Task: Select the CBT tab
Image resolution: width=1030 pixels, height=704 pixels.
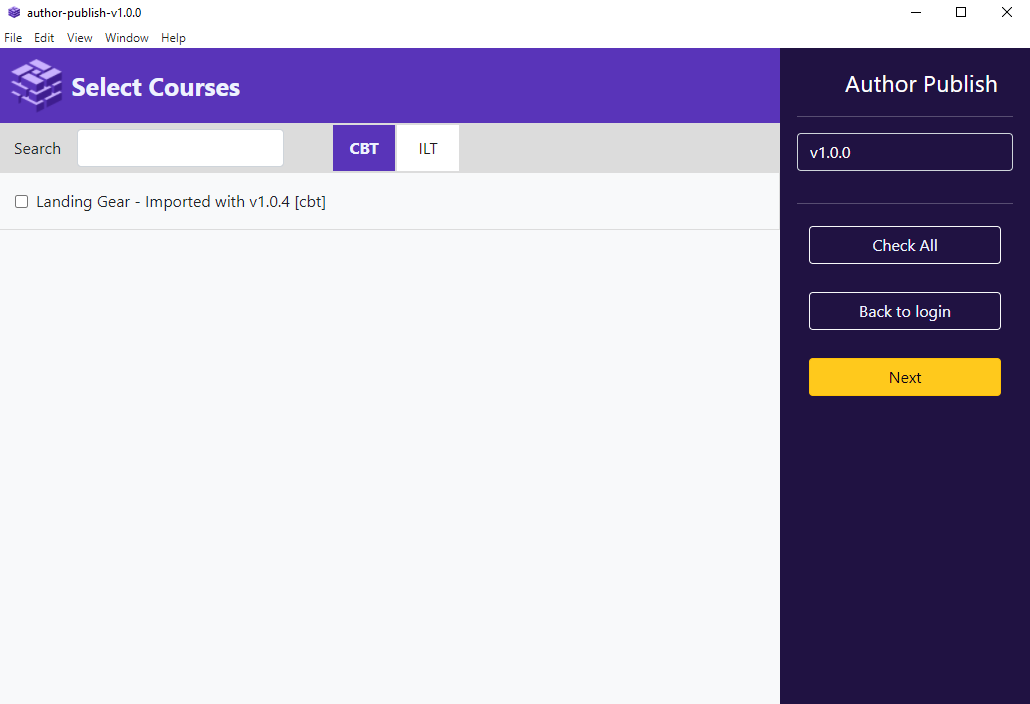Action: pyautogui.click(x=363, y=148)
